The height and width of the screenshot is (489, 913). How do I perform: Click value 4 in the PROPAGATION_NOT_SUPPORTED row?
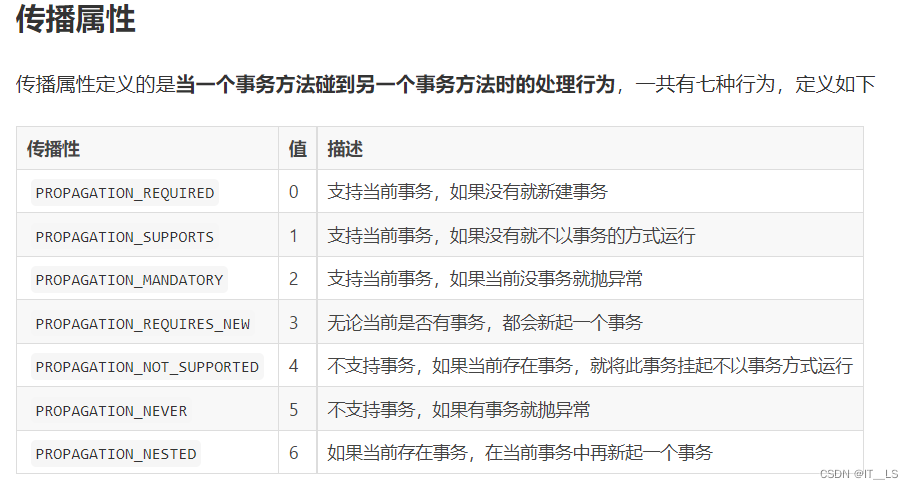pyautogui.click(x=293, y=366)
